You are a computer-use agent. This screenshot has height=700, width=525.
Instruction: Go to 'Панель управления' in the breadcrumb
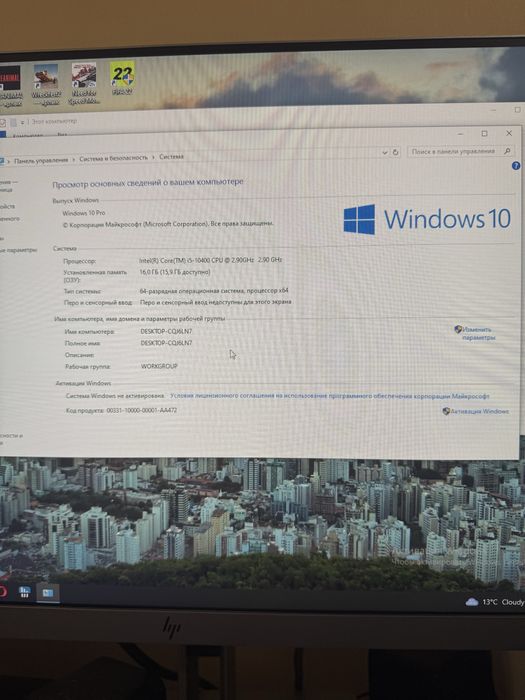point(41,160)
